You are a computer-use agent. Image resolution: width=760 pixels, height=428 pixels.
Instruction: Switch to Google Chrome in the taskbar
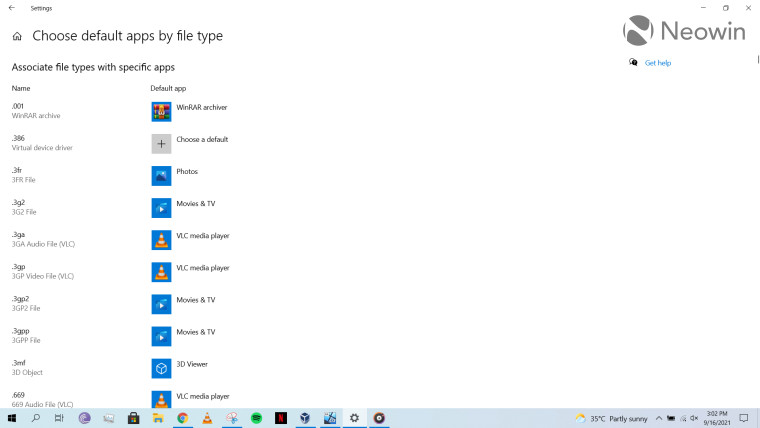point(182,418)
